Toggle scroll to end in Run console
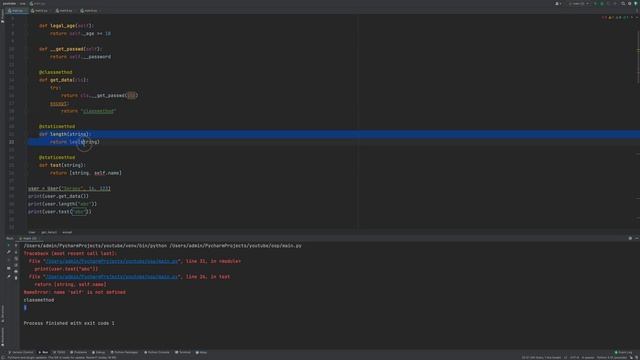Viewport: 640px width, 360px height. point(16,265)
